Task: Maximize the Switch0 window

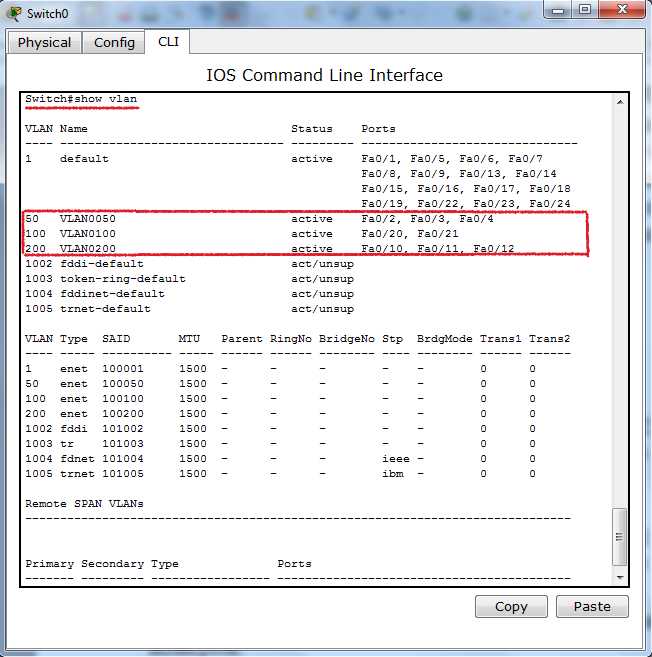Action: coord(584,11)
